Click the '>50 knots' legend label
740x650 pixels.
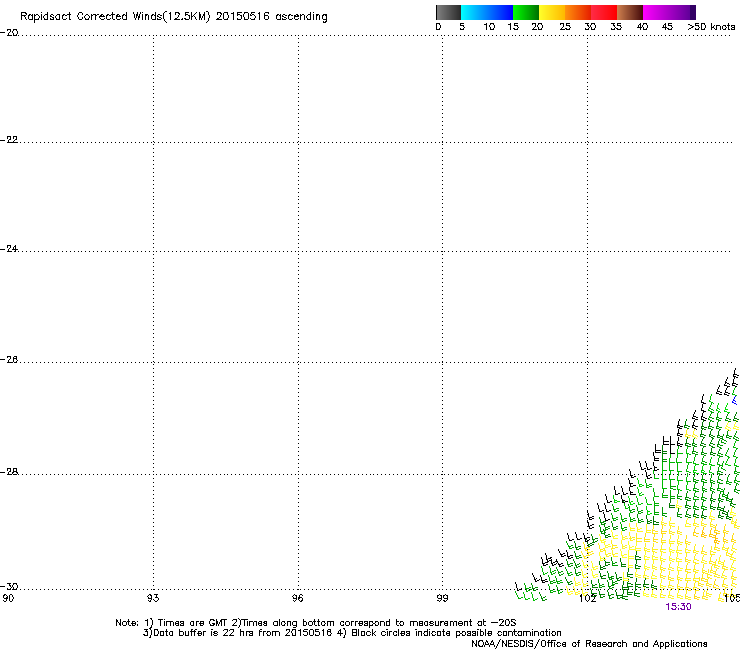(711, 27)
